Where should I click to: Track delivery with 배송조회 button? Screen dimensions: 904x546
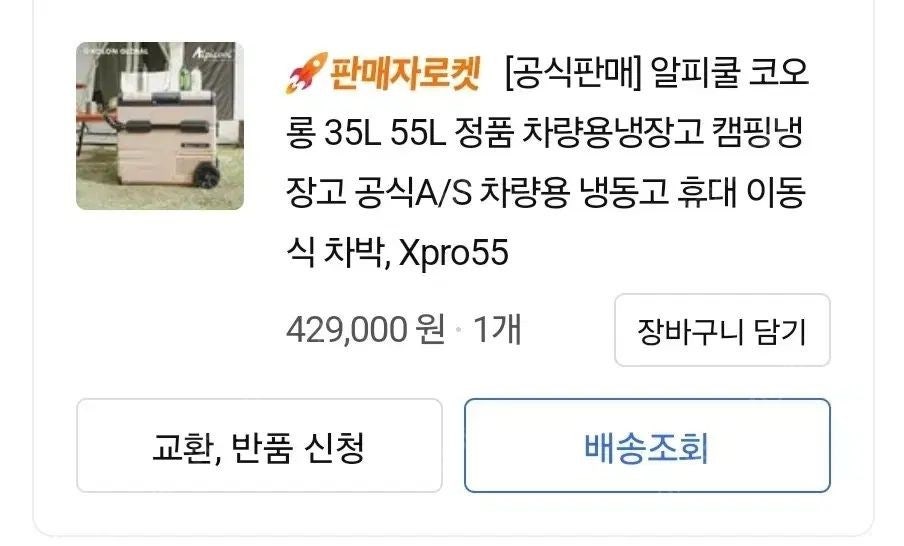[x=647, y=446]
